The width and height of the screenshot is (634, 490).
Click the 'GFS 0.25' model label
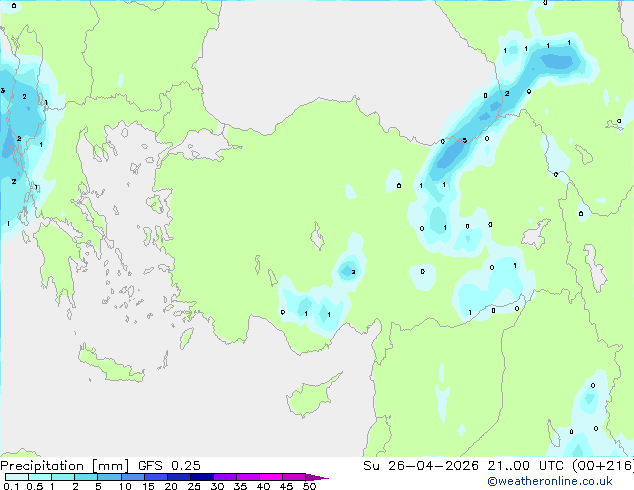169,466
